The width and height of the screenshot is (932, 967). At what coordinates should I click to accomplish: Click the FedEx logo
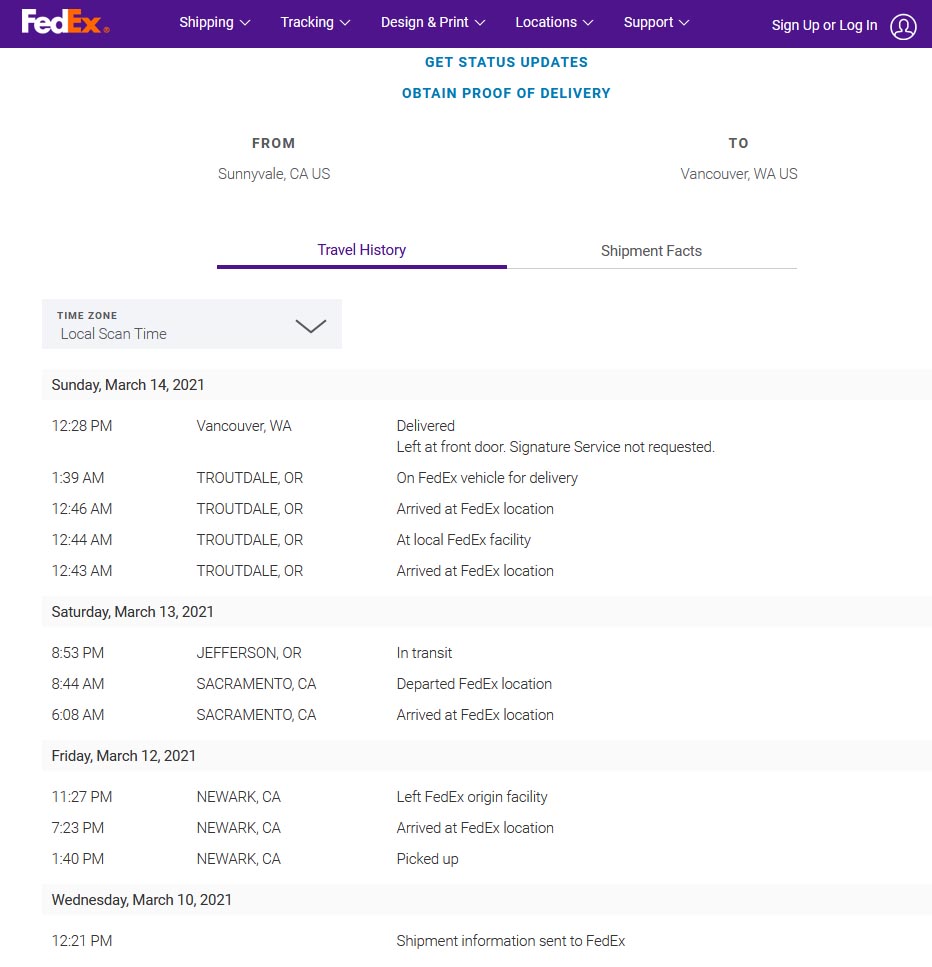[65, 22]
